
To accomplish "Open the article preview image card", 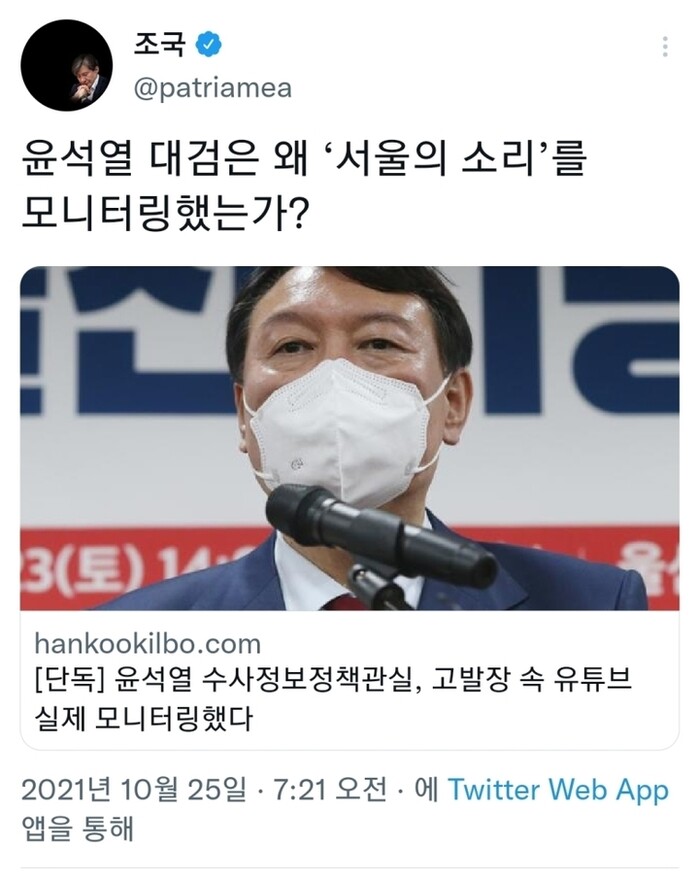I will pos(350,438).
